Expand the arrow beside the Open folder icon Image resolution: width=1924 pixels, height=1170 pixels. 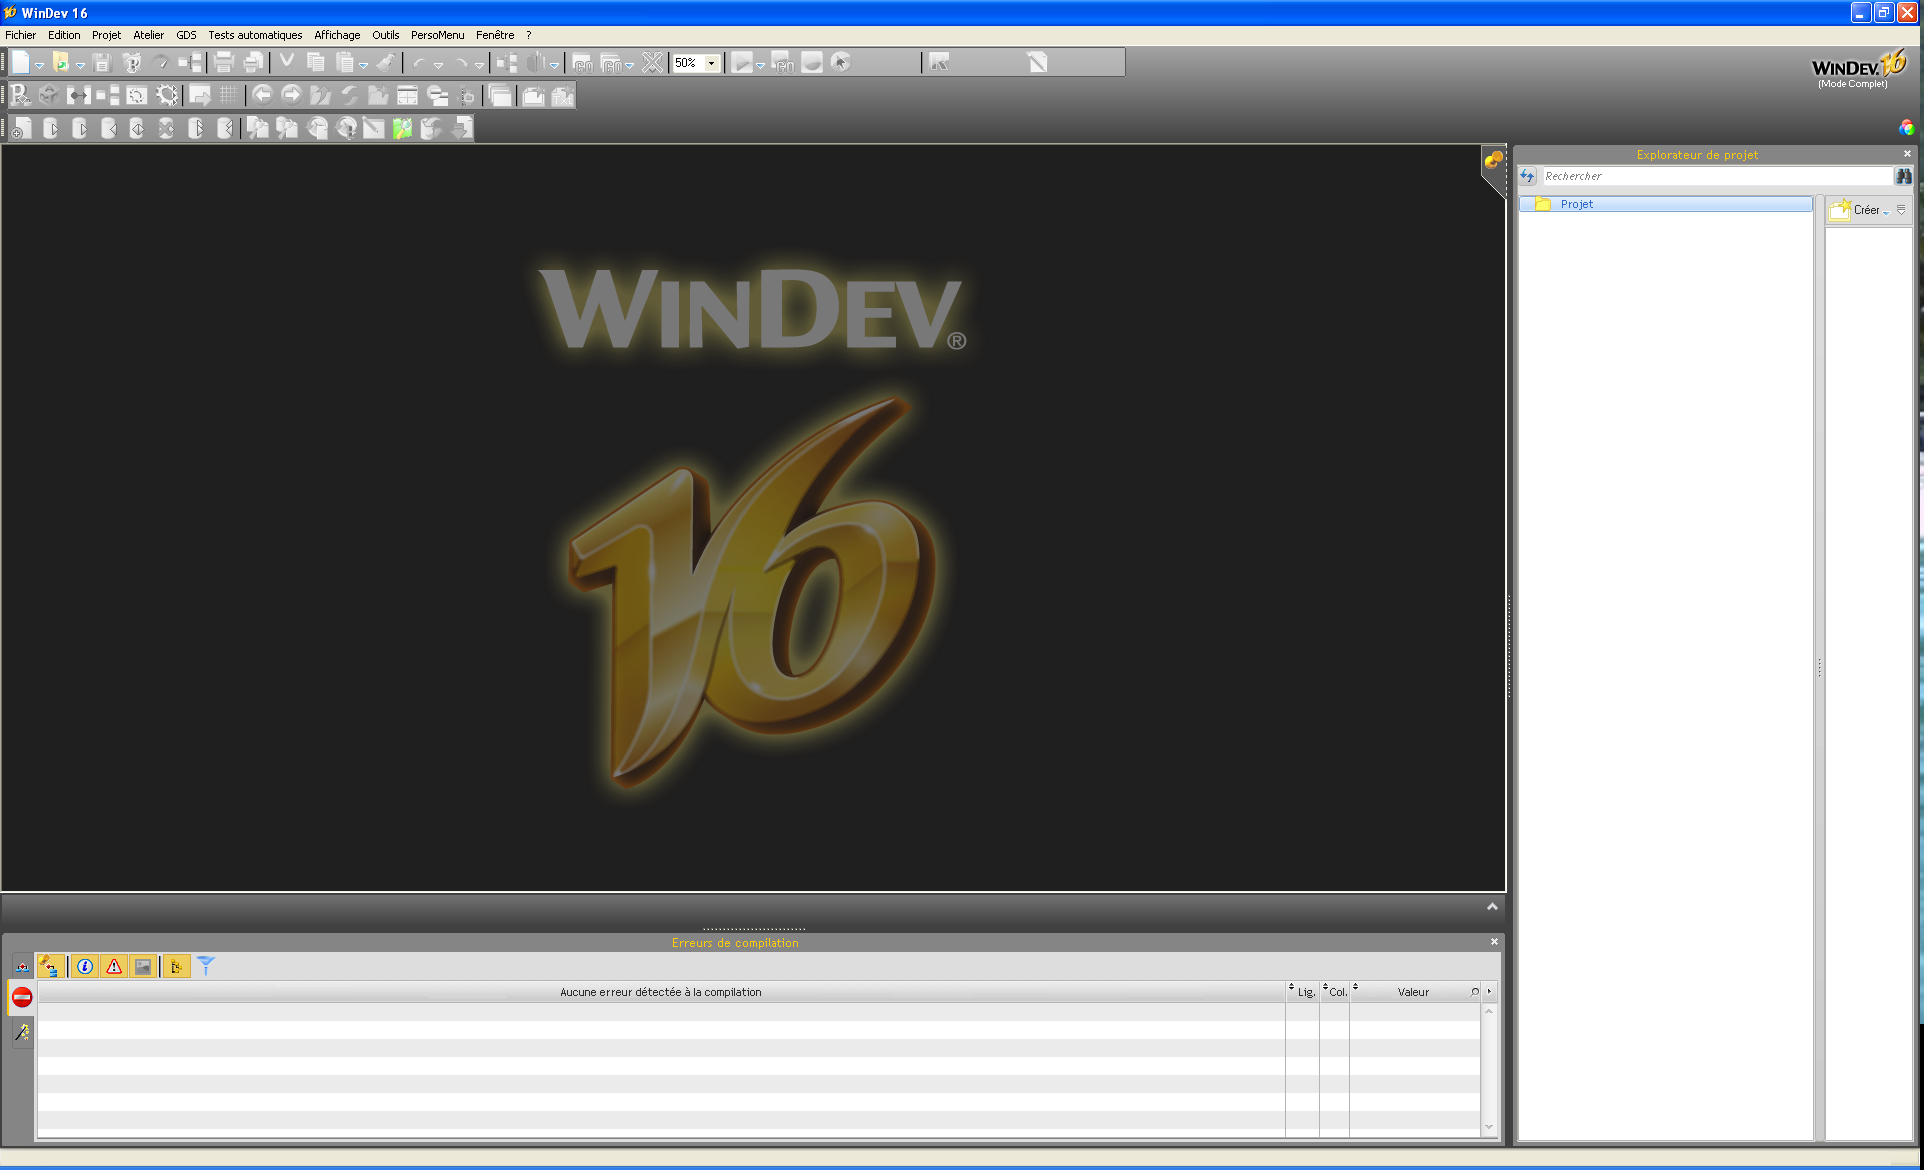click(x=80, y=65)
